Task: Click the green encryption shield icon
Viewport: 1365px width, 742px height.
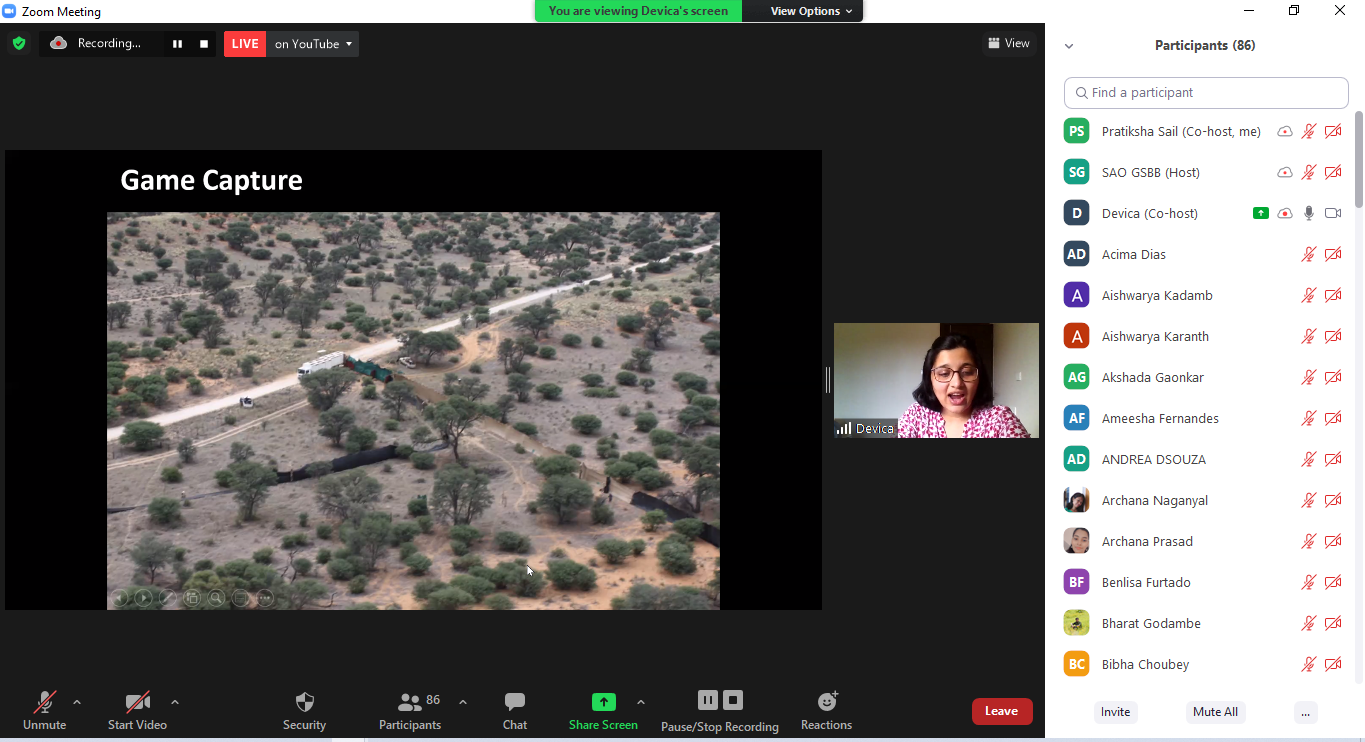Action: coord(19,43)
